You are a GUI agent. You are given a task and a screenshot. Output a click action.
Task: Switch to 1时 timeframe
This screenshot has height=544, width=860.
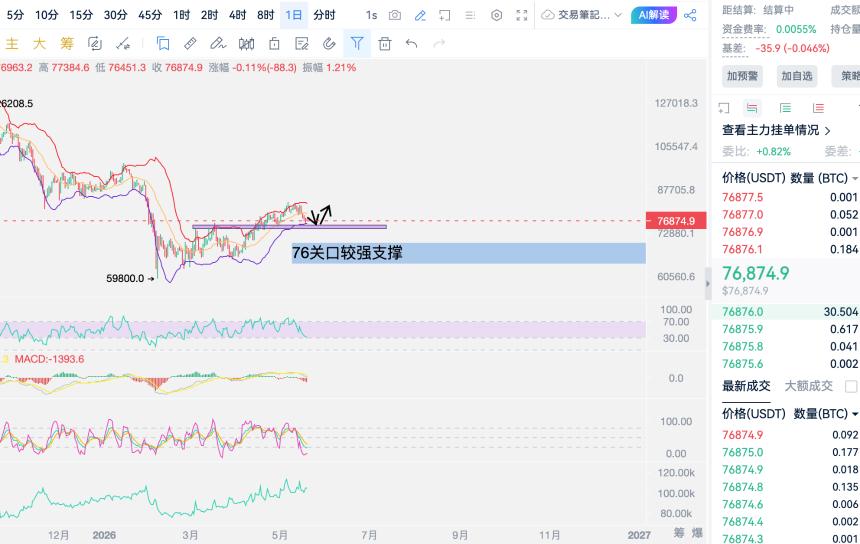pyautogui.click(x=182, y=15)
